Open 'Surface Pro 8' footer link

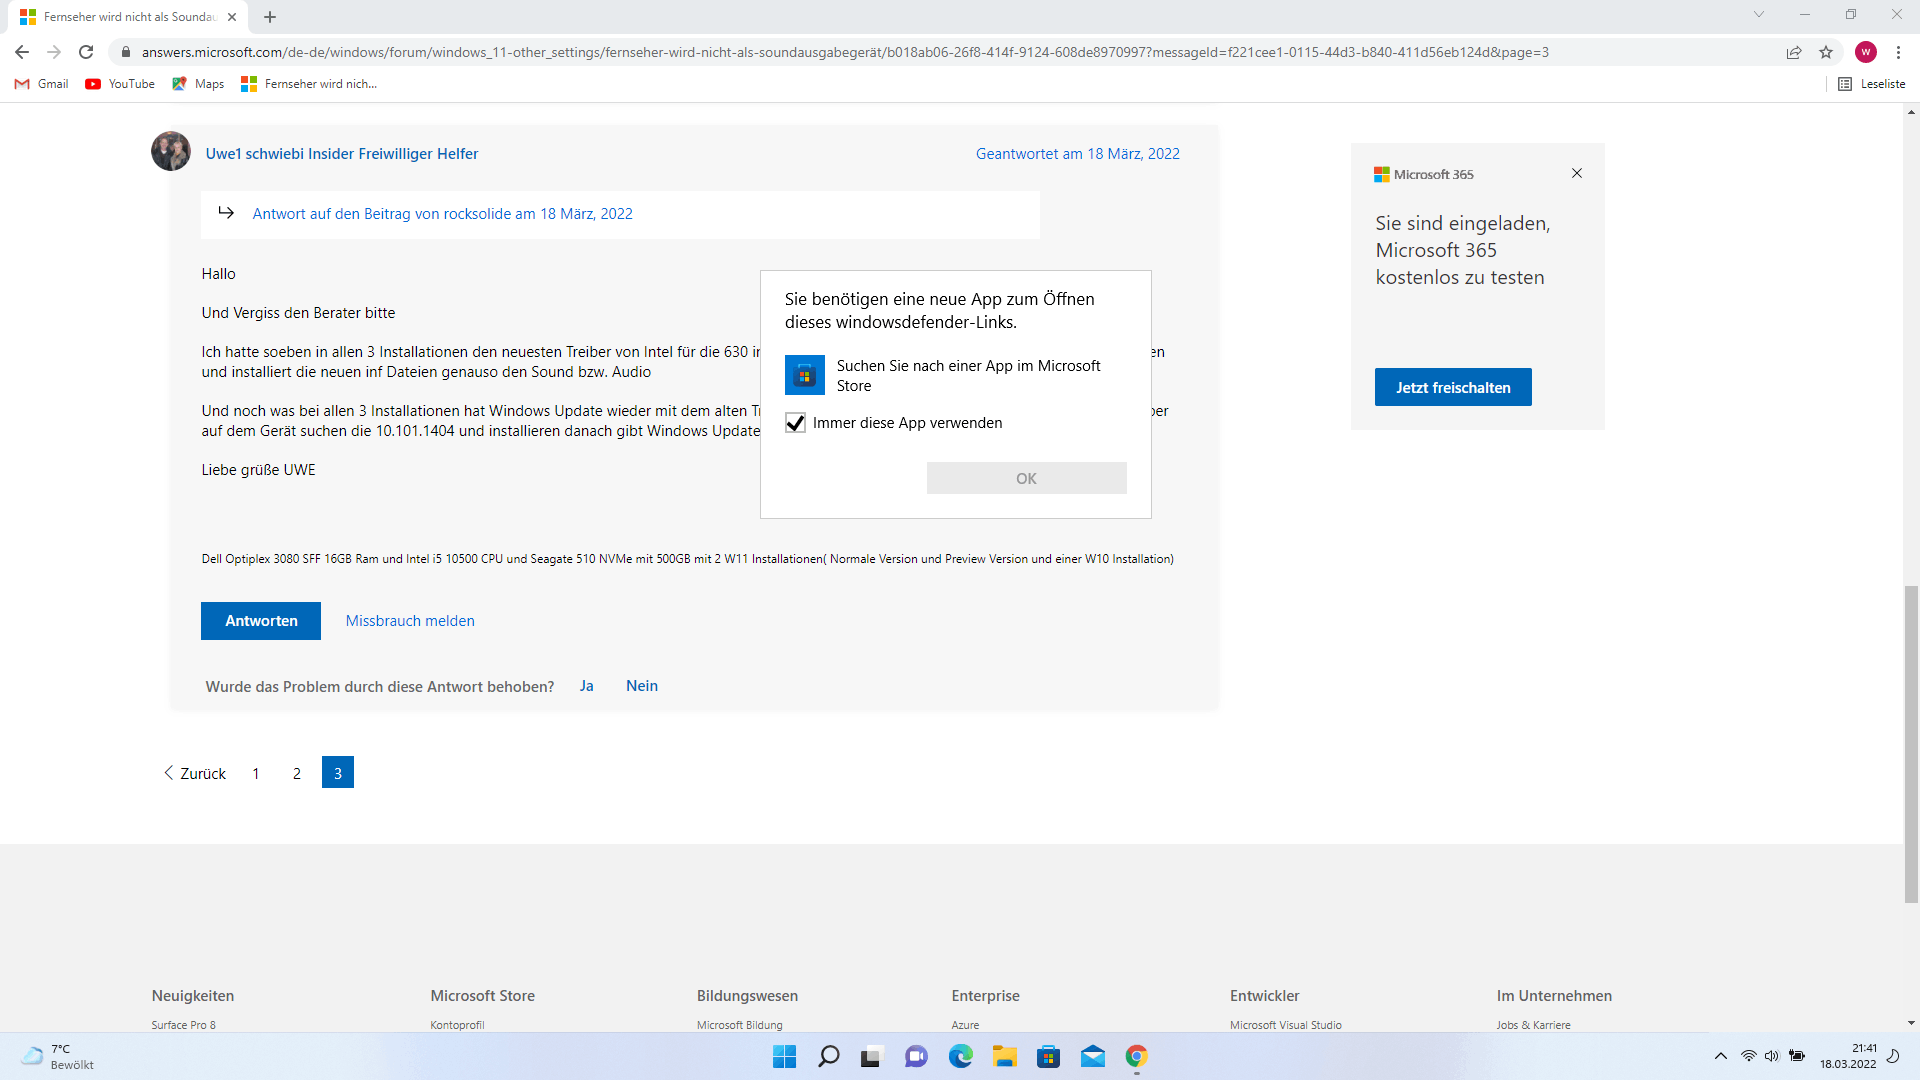coord(184,1025)
